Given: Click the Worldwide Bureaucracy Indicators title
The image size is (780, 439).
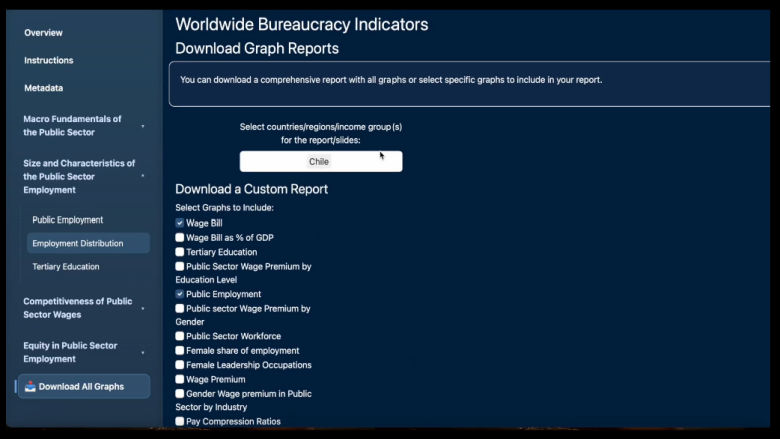Looking at the screenshot, I should pos(301,24).
